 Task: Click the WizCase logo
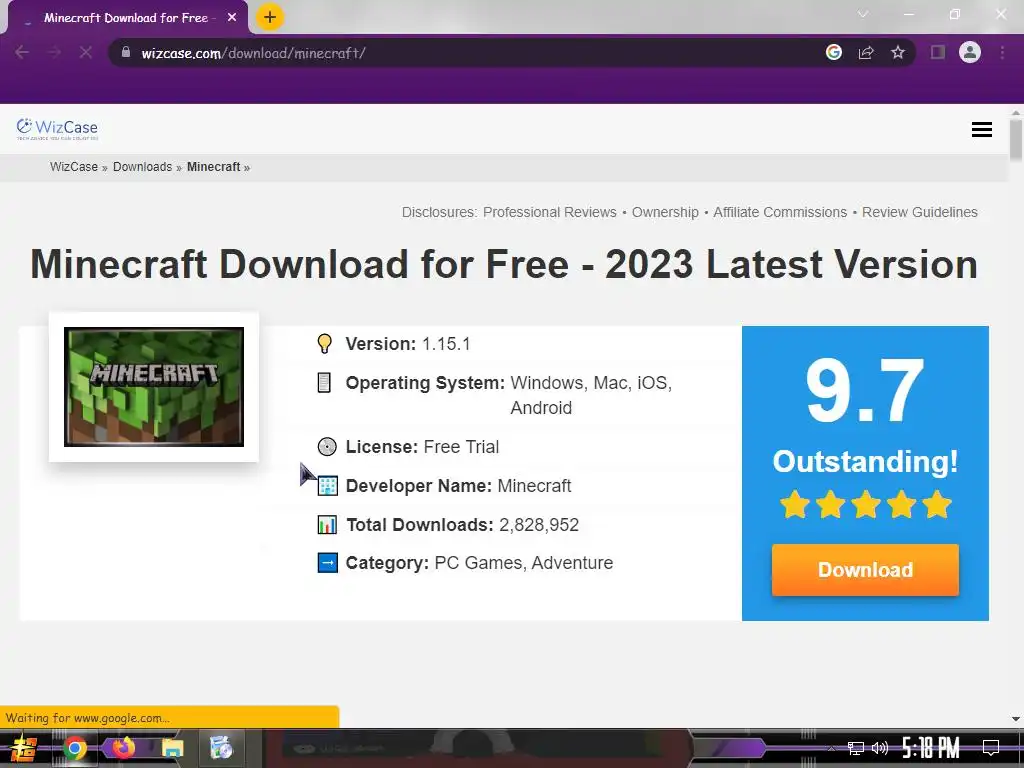pyautogui.click(x=57, y=129)
